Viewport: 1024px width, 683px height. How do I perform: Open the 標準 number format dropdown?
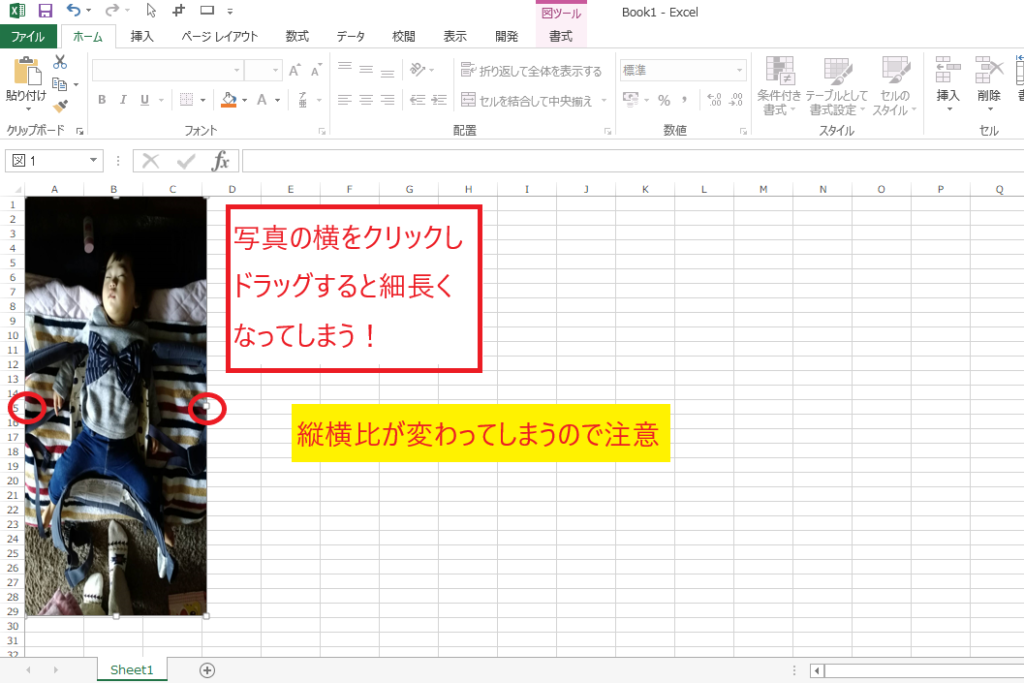pyautogui.click(x=740, y=70)
